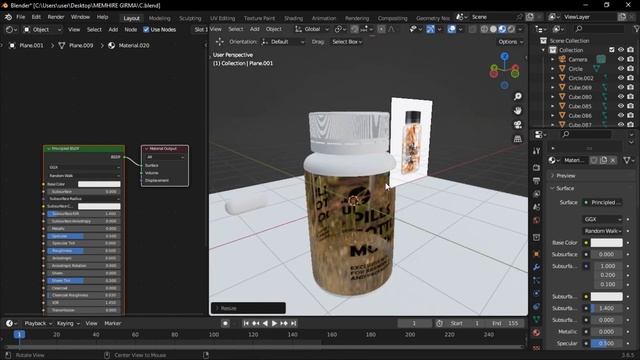Click the Marker menu in timeline
This screenshot has height=360, width=640.
pyautogui.click(x=113, y=323)
